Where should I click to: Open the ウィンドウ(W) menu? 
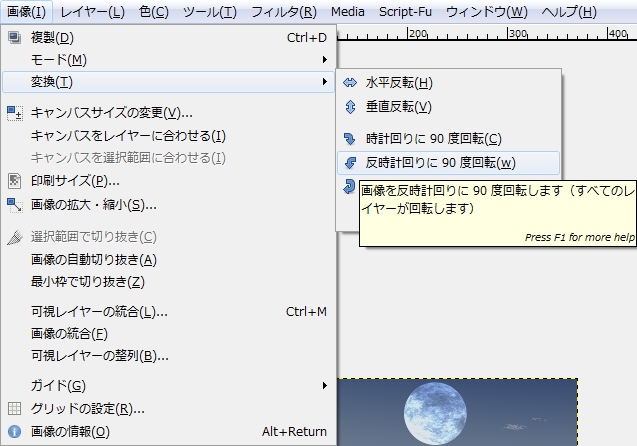coord(487,12)
